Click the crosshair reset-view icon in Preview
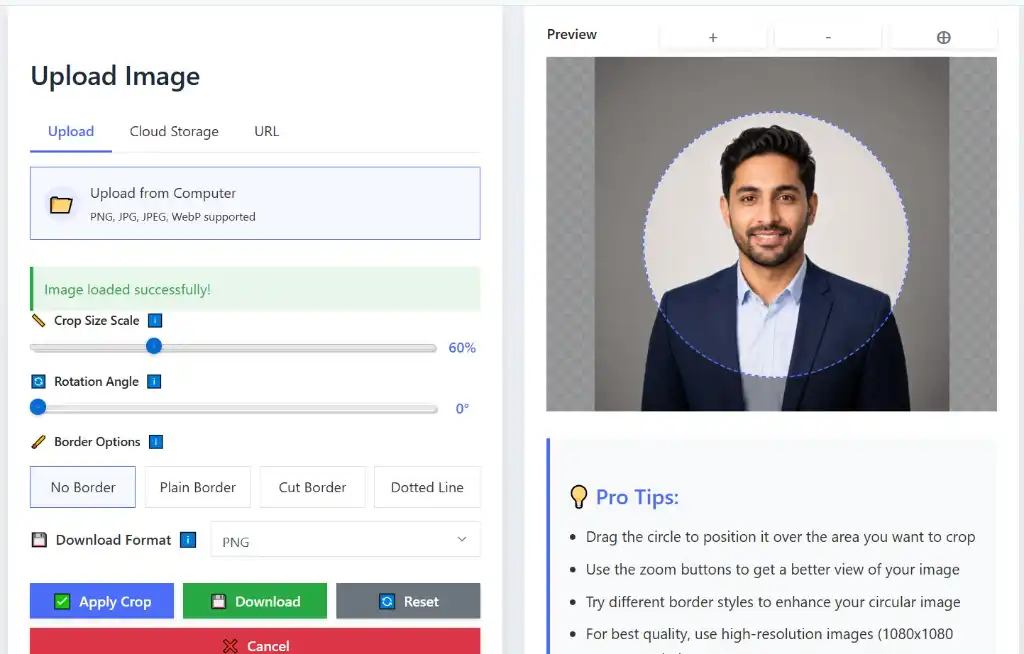The height and width of the screenshot is (654, 1024). coord(944,37)
